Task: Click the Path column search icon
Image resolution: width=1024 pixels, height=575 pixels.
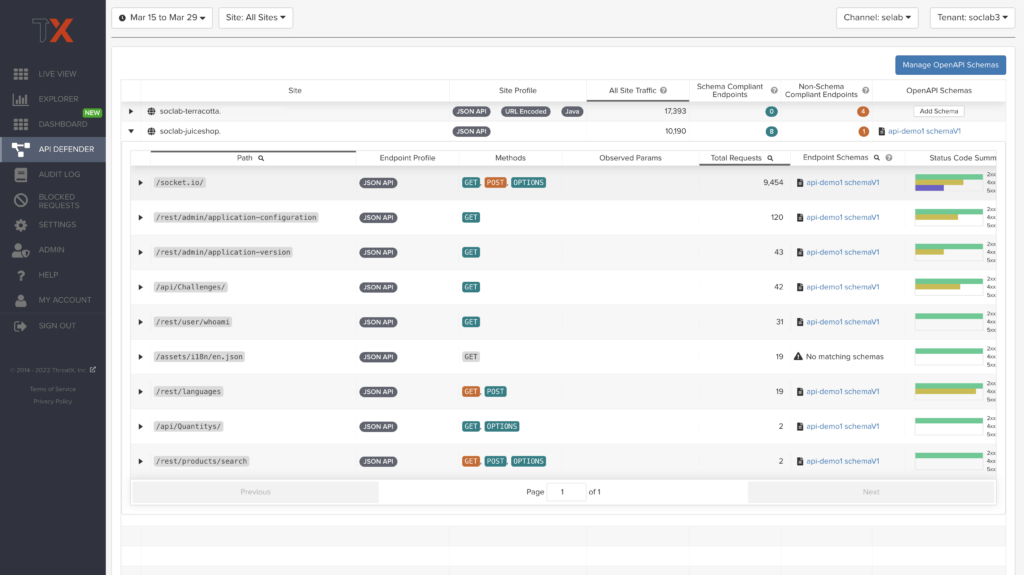Action: pos(261,158)
